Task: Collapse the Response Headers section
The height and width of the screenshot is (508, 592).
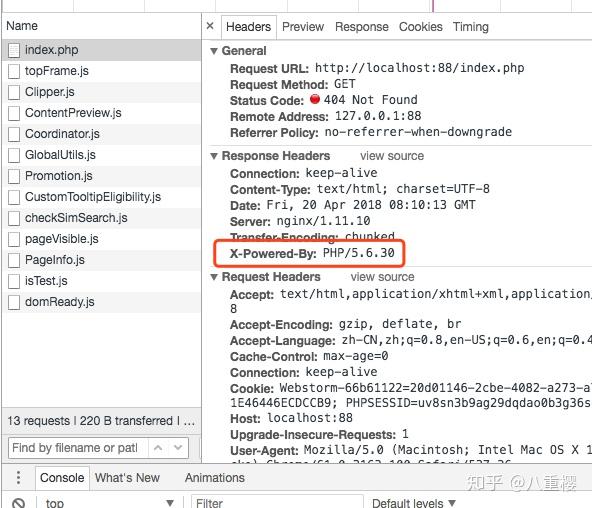Action: [214, 155]
